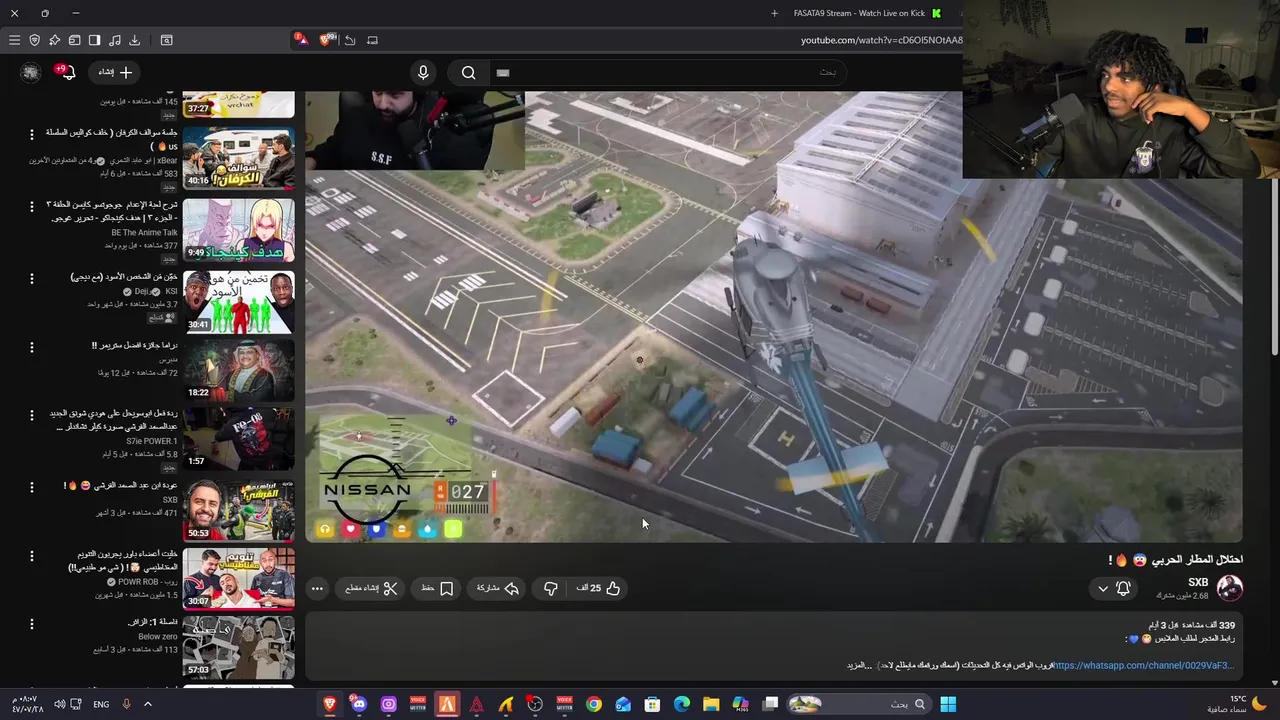Open YouTube notifications bell with 9+ badge
Viewport: 1280px width, 720px height.
click(66, 72)
